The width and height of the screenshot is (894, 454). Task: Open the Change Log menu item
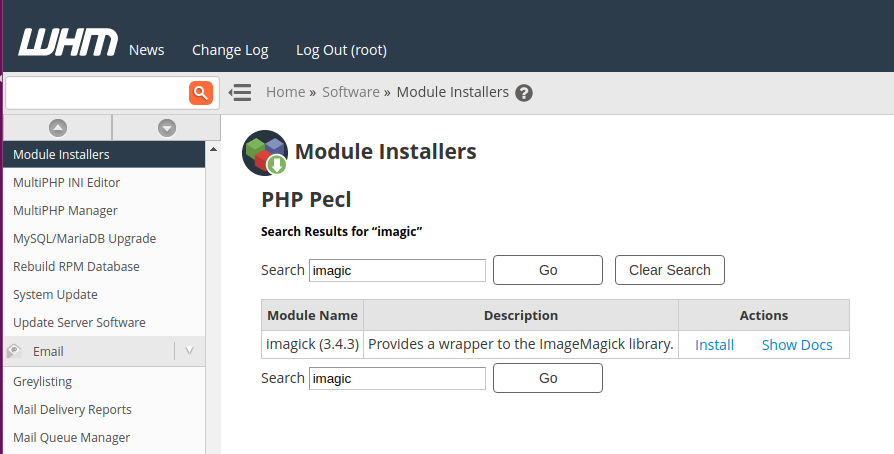tap(230, 50)
